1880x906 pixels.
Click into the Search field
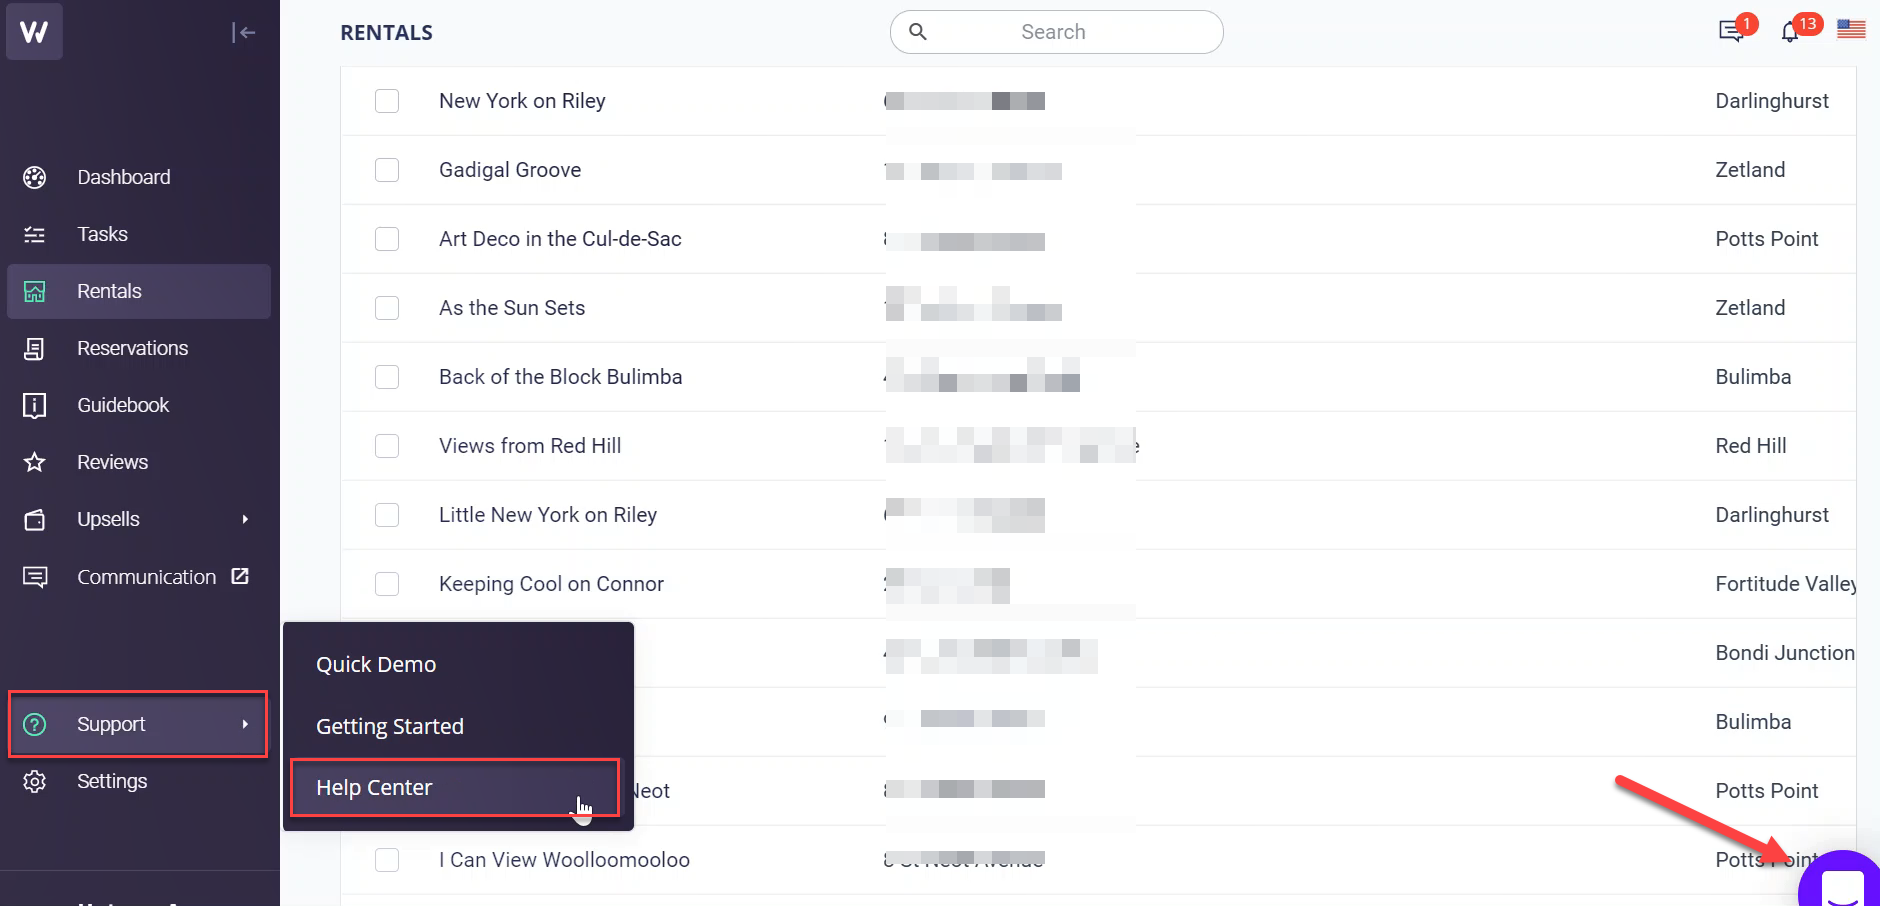[1056, 32]
